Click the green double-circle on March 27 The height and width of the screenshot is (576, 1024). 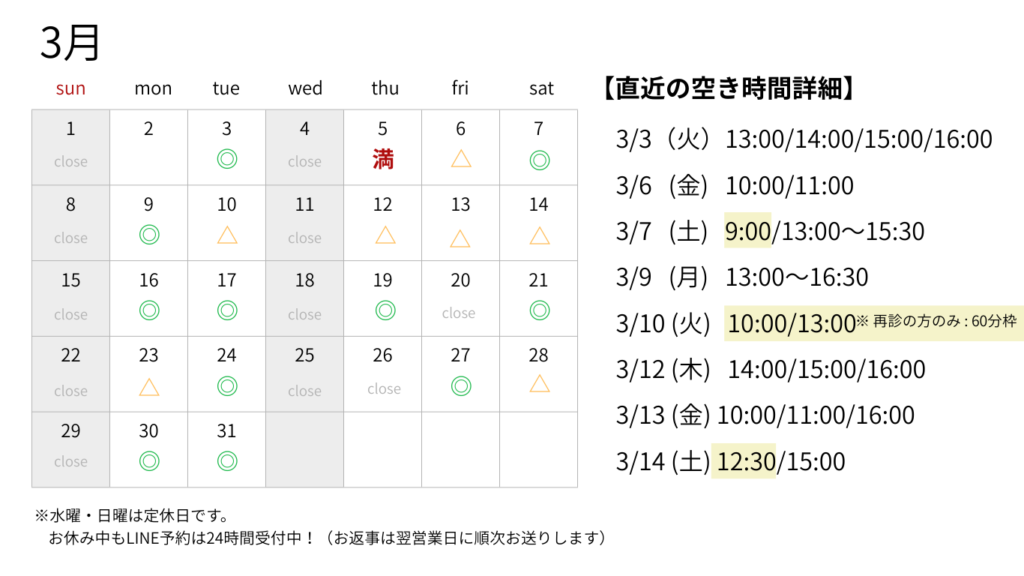click(x=461, y=386)
